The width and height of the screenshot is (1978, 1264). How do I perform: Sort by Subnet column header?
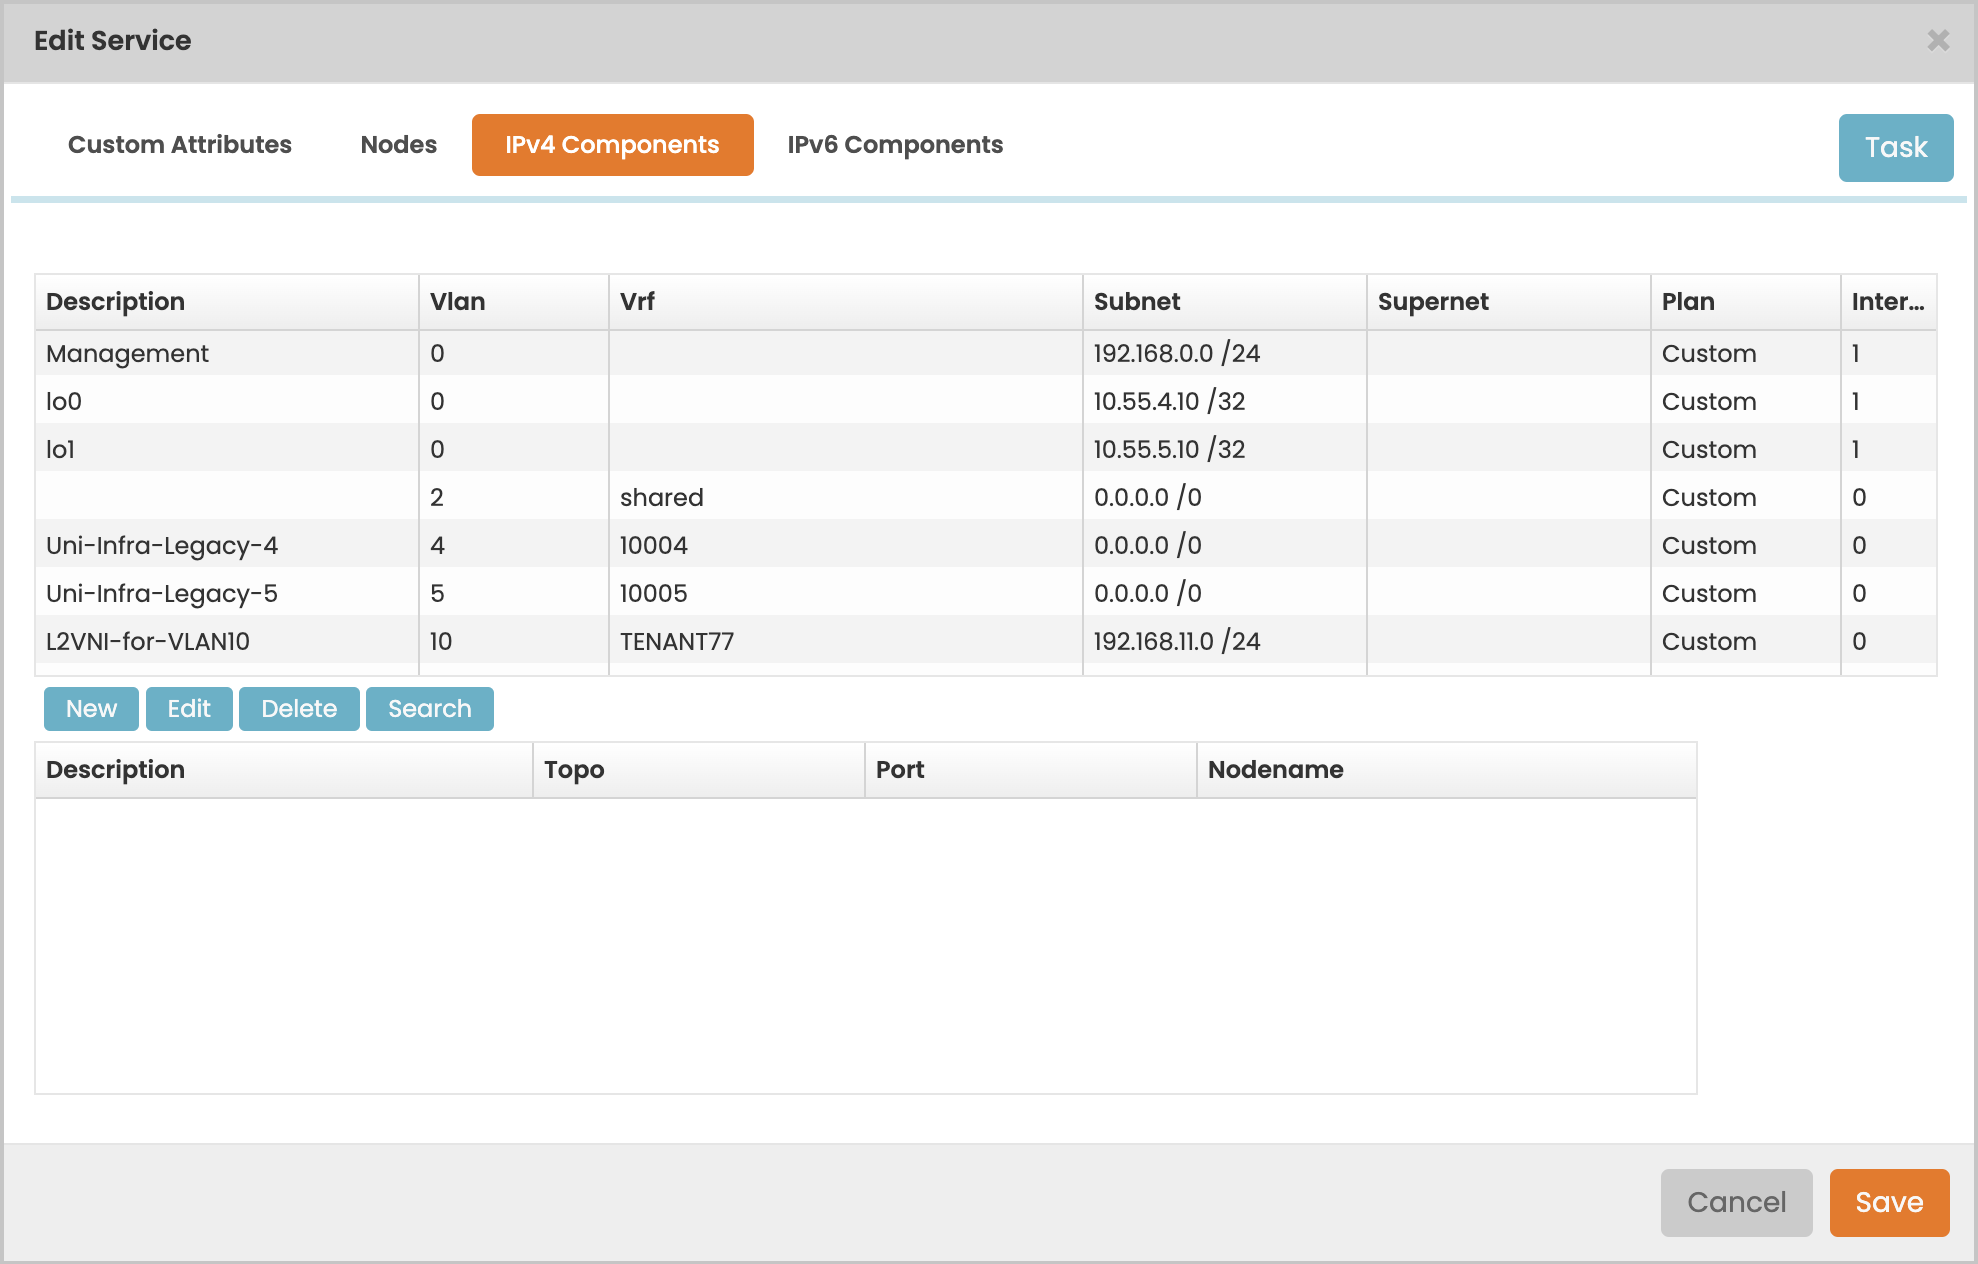point(1137,302)
